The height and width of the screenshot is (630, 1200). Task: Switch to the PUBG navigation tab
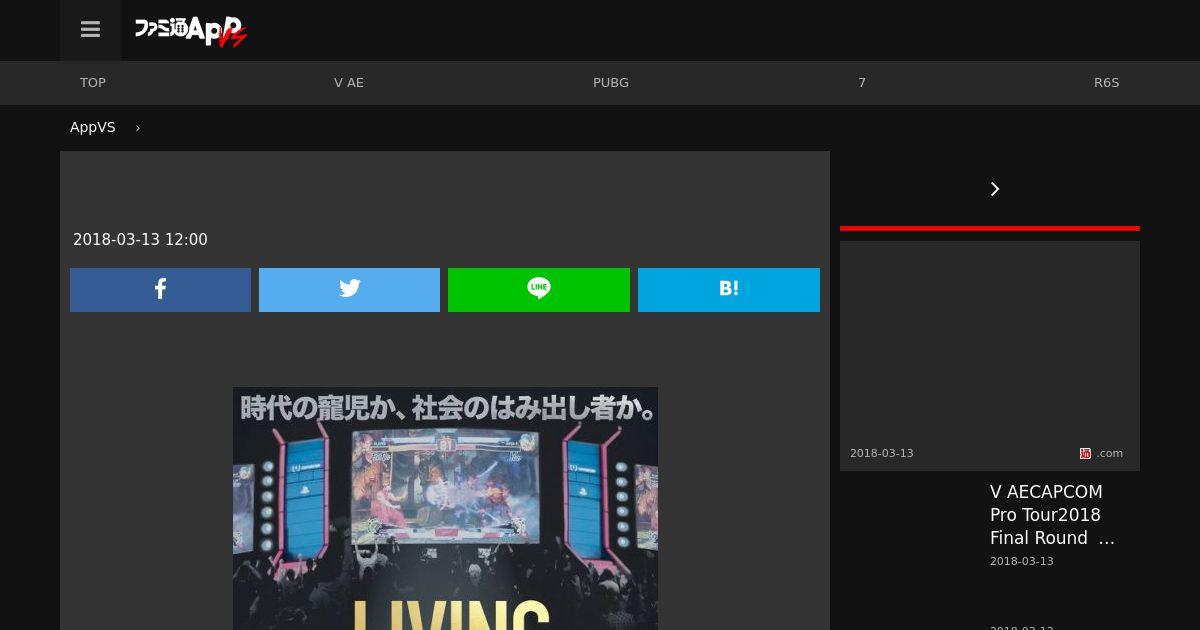tap(611, 83)
